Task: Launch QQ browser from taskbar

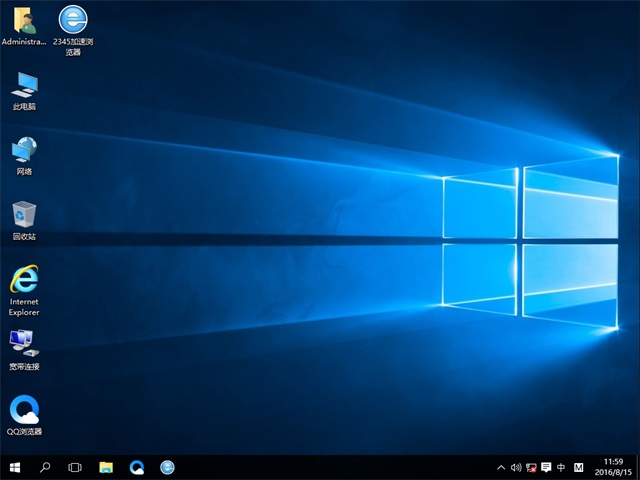Action: pyautogui.click(x=137, y=467)
